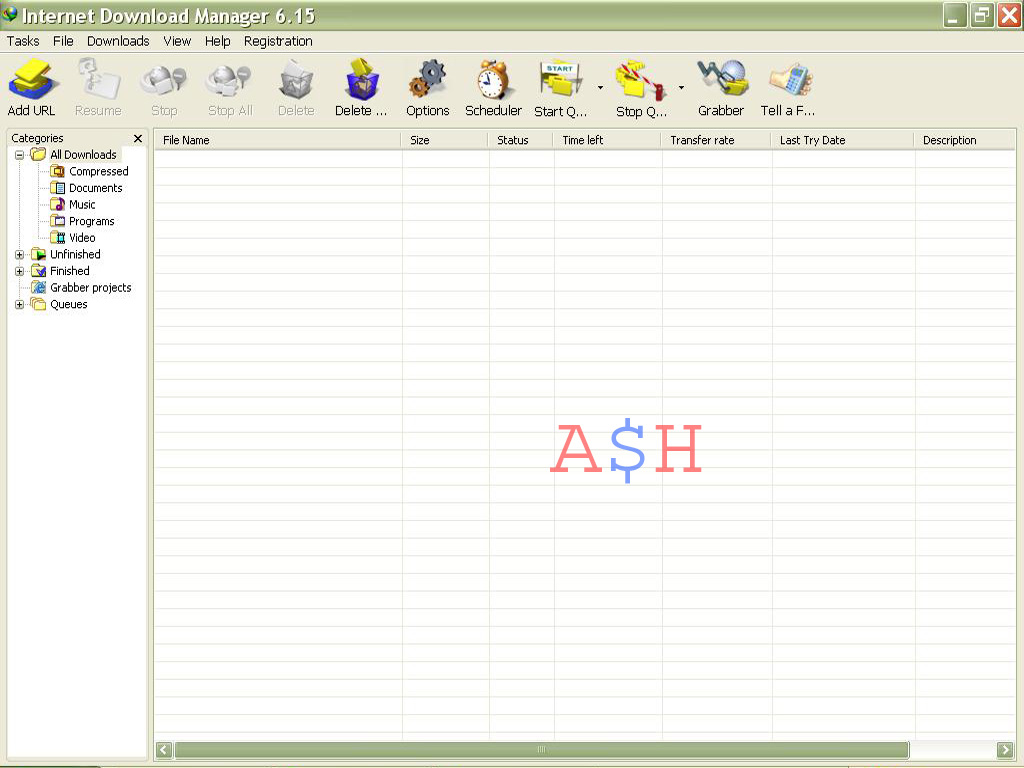Screen dimensions: 1024x768
Task: Select the Compressed category folder icon
Action: point(57,171)
